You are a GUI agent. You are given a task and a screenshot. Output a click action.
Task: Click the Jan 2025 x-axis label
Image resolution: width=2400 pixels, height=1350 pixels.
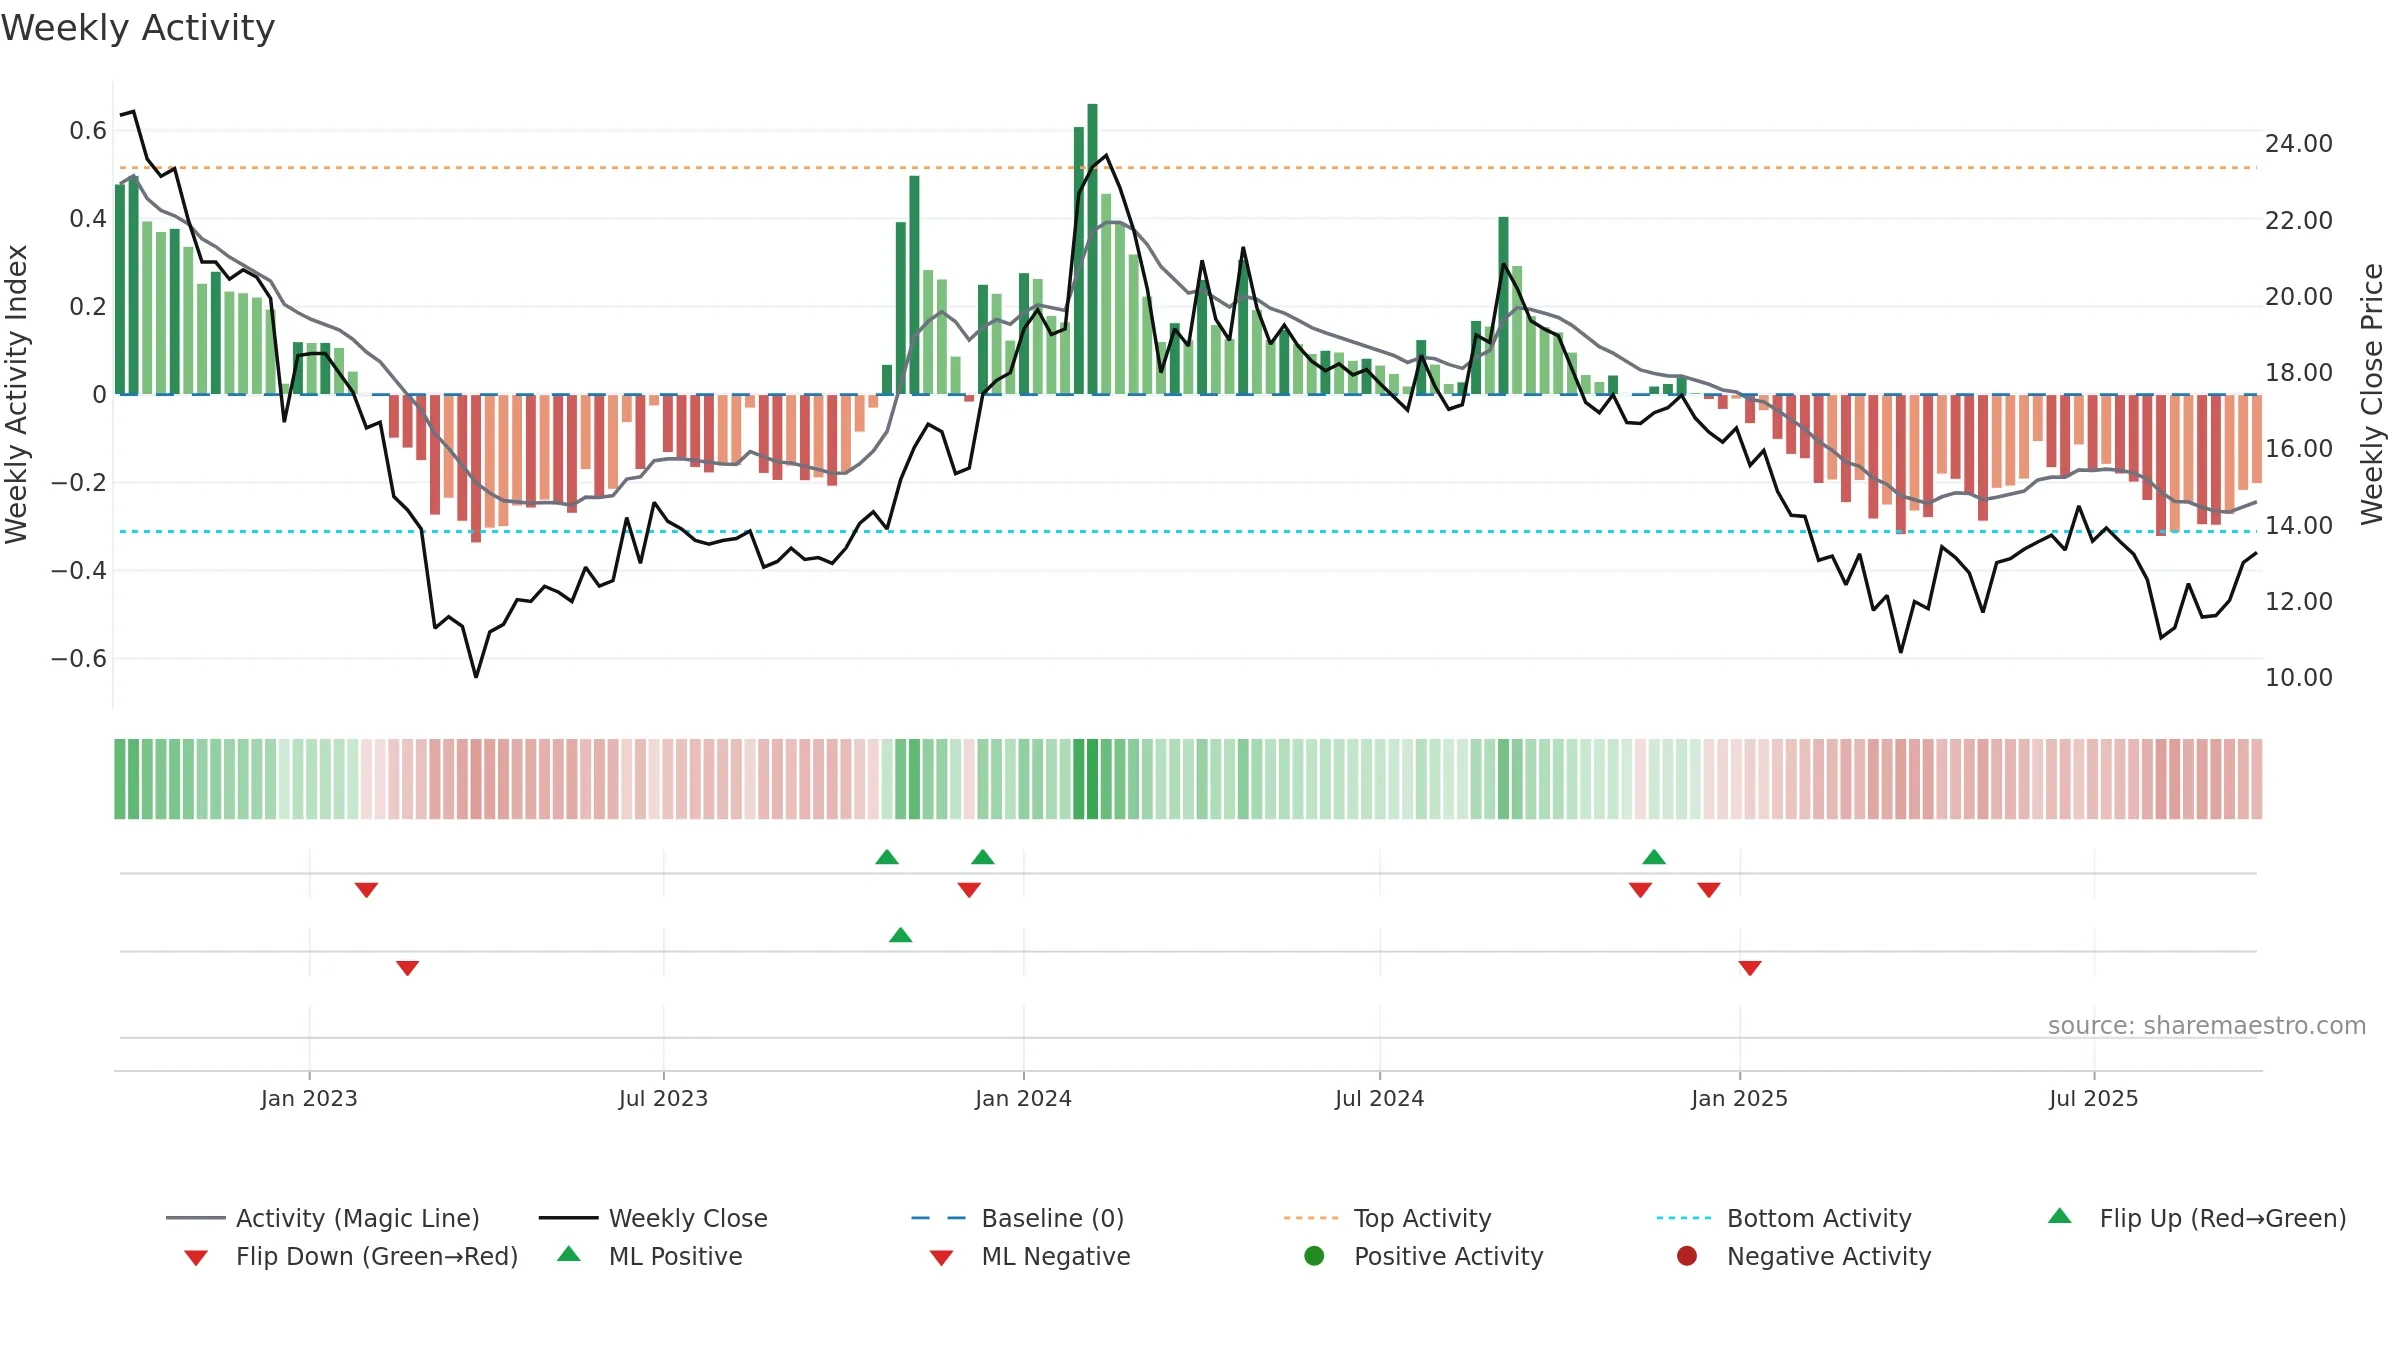tap(1739, 1098)
